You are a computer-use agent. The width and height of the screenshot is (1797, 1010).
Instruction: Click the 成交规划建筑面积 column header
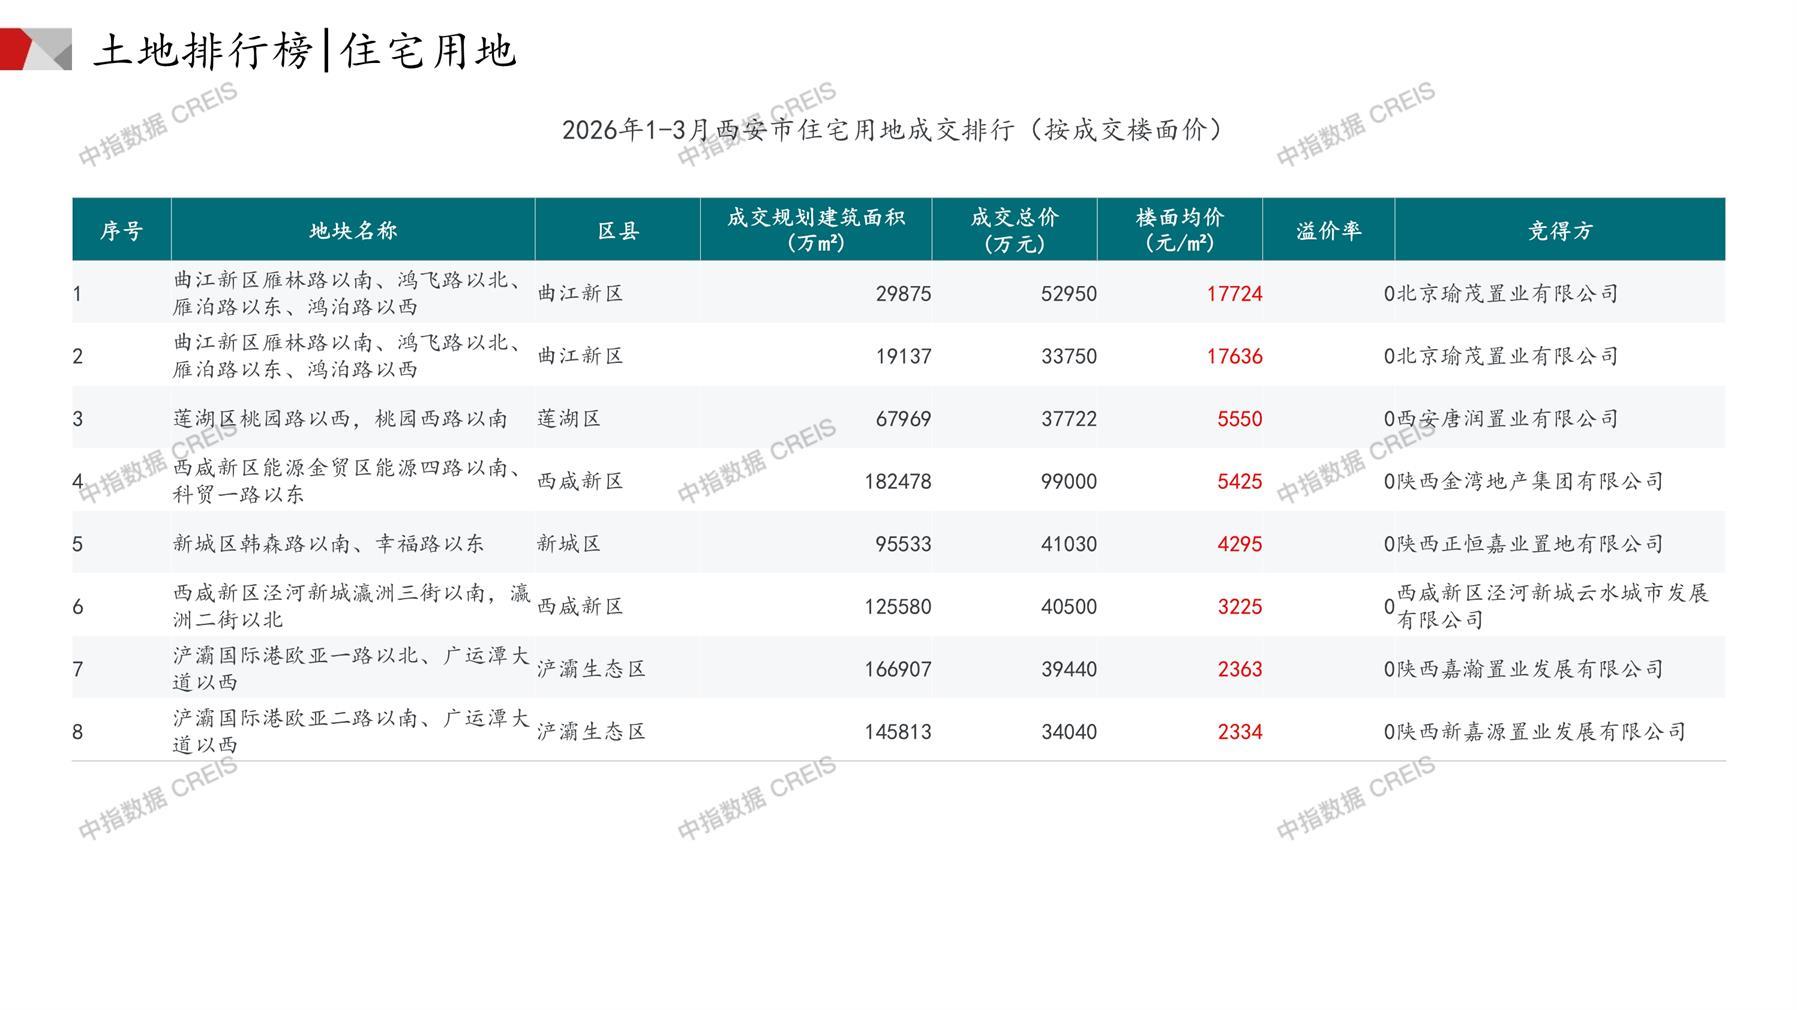tap(815, 230)
